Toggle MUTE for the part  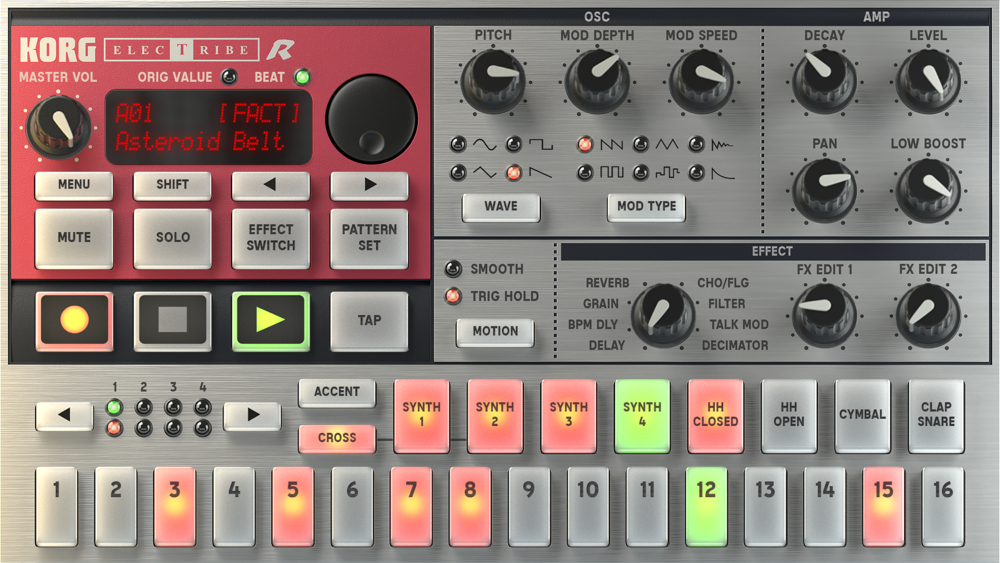pyautogui.click(x=74, y=238)
